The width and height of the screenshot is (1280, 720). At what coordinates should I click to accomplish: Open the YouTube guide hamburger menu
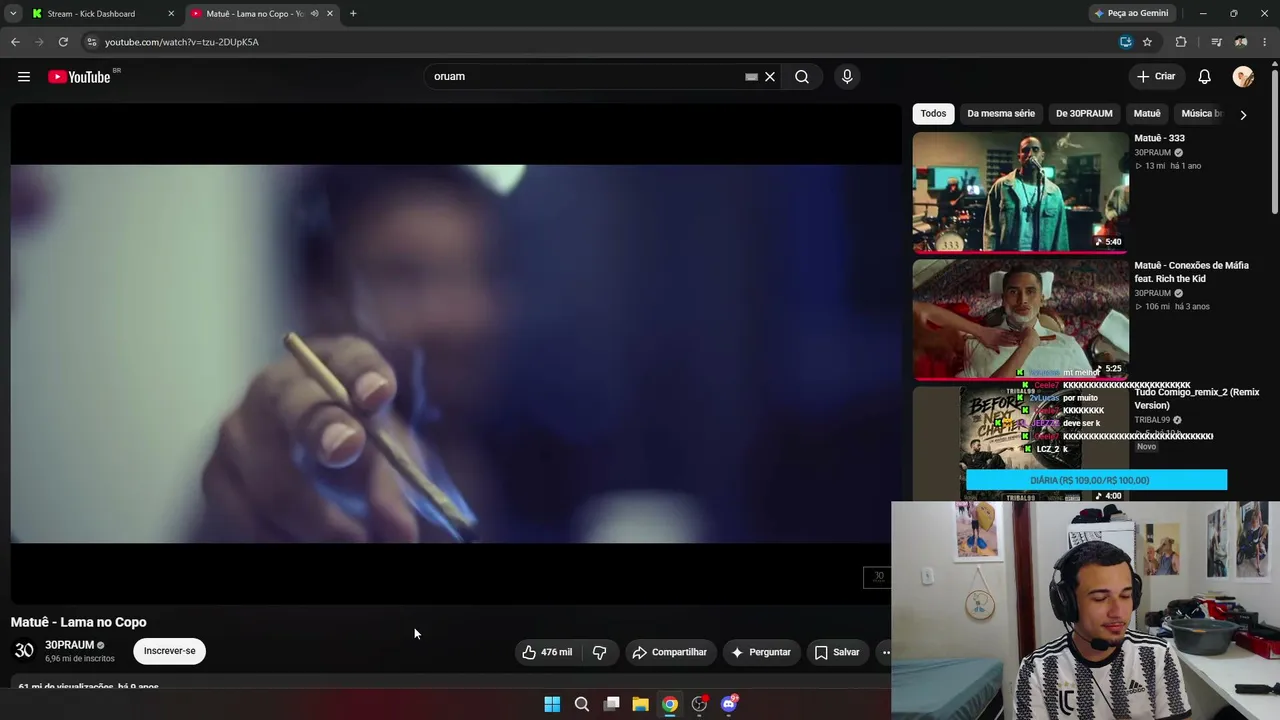pyautogui.click(x=24, y=77)
